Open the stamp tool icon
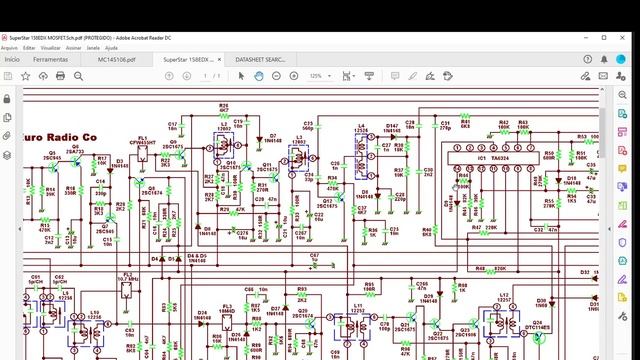 tap(448, 76)
